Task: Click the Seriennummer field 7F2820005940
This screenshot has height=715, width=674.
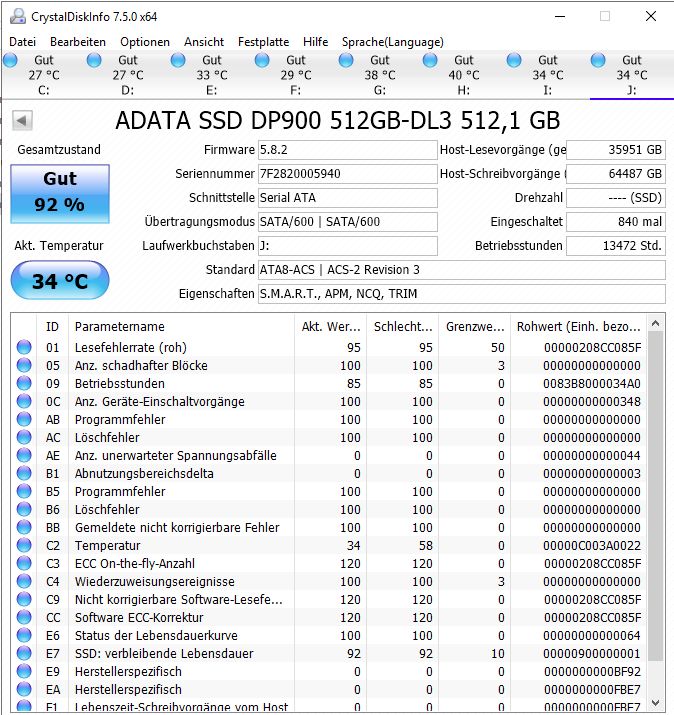Action: [347, 174]
